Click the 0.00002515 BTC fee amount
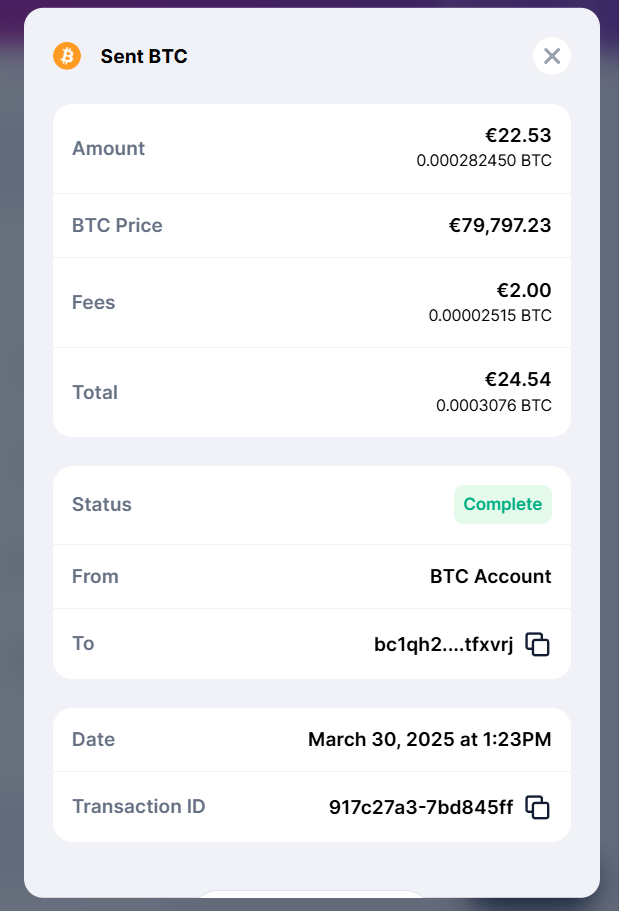 490,316
